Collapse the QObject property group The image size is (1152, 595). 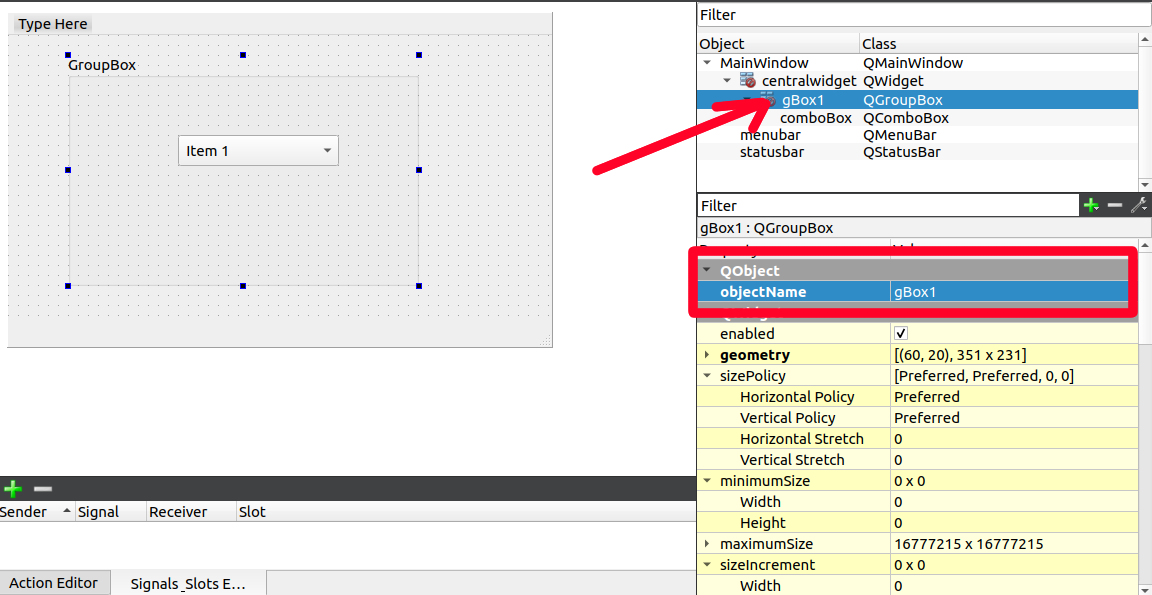(707, 270)
